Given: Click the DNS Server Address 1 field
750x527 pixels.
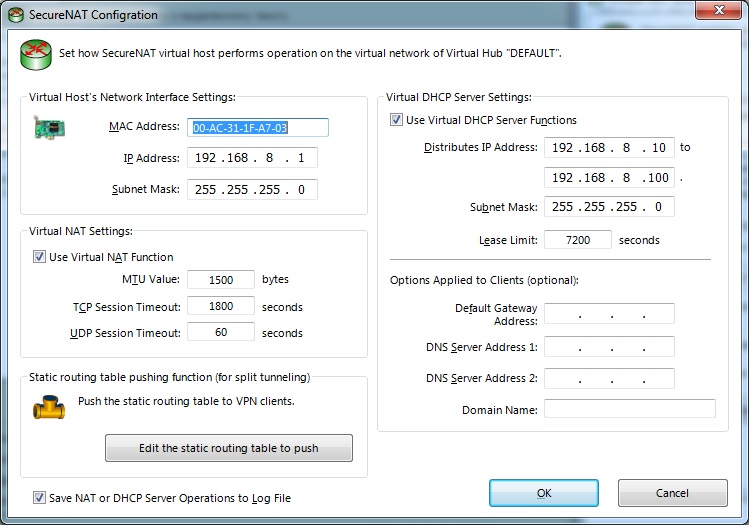Looking at the screenshot, I should tap(609, 347).
